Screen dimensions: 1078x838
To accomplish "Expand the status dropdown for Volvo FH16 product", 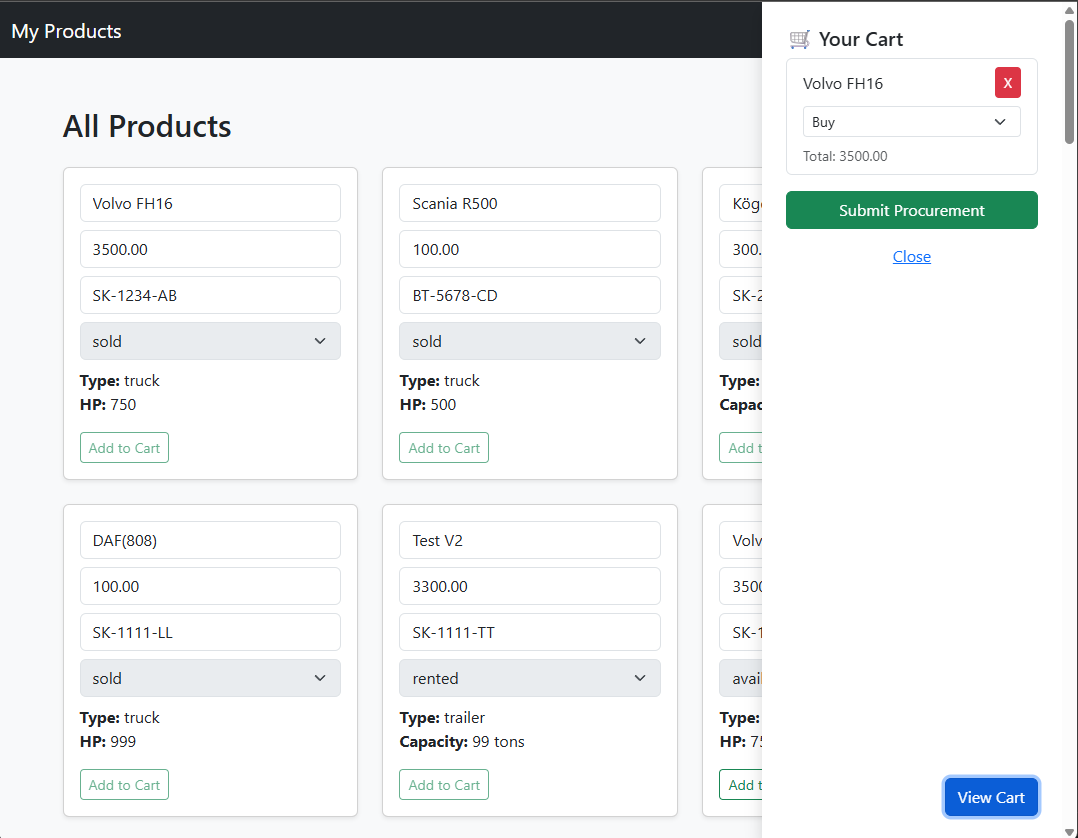I will (210, 341).
